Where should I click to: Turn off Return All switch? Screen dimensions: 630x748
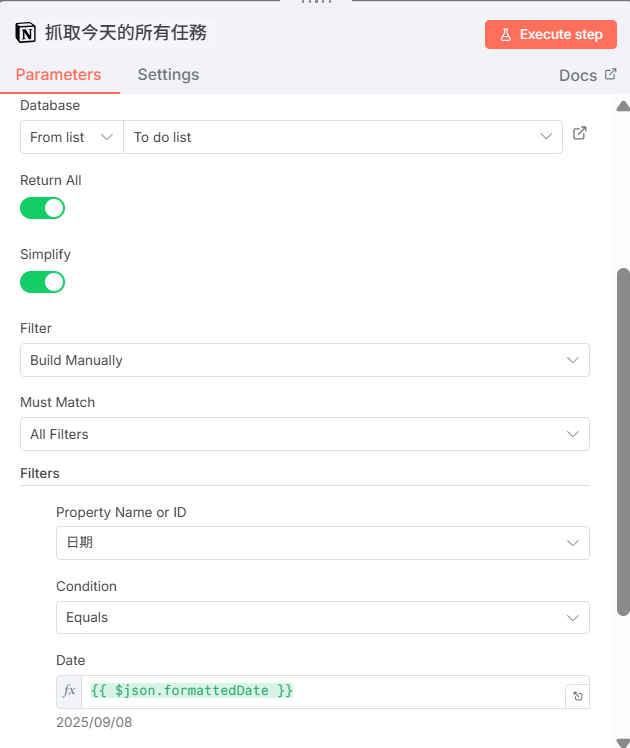pyautogui.click(x=43, y=208)
